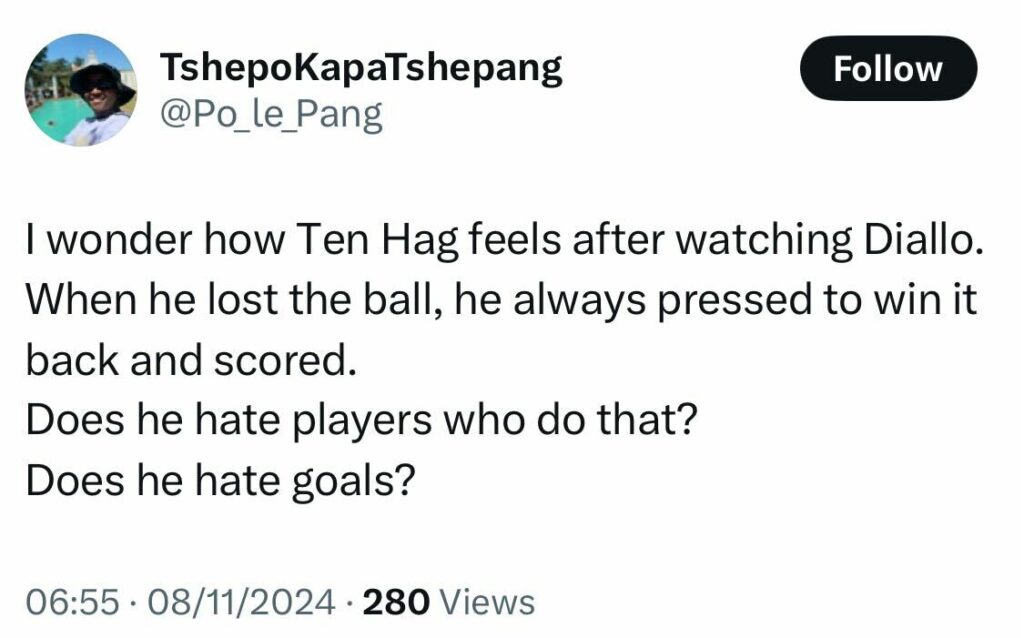Click the 280 view count number

396,602
